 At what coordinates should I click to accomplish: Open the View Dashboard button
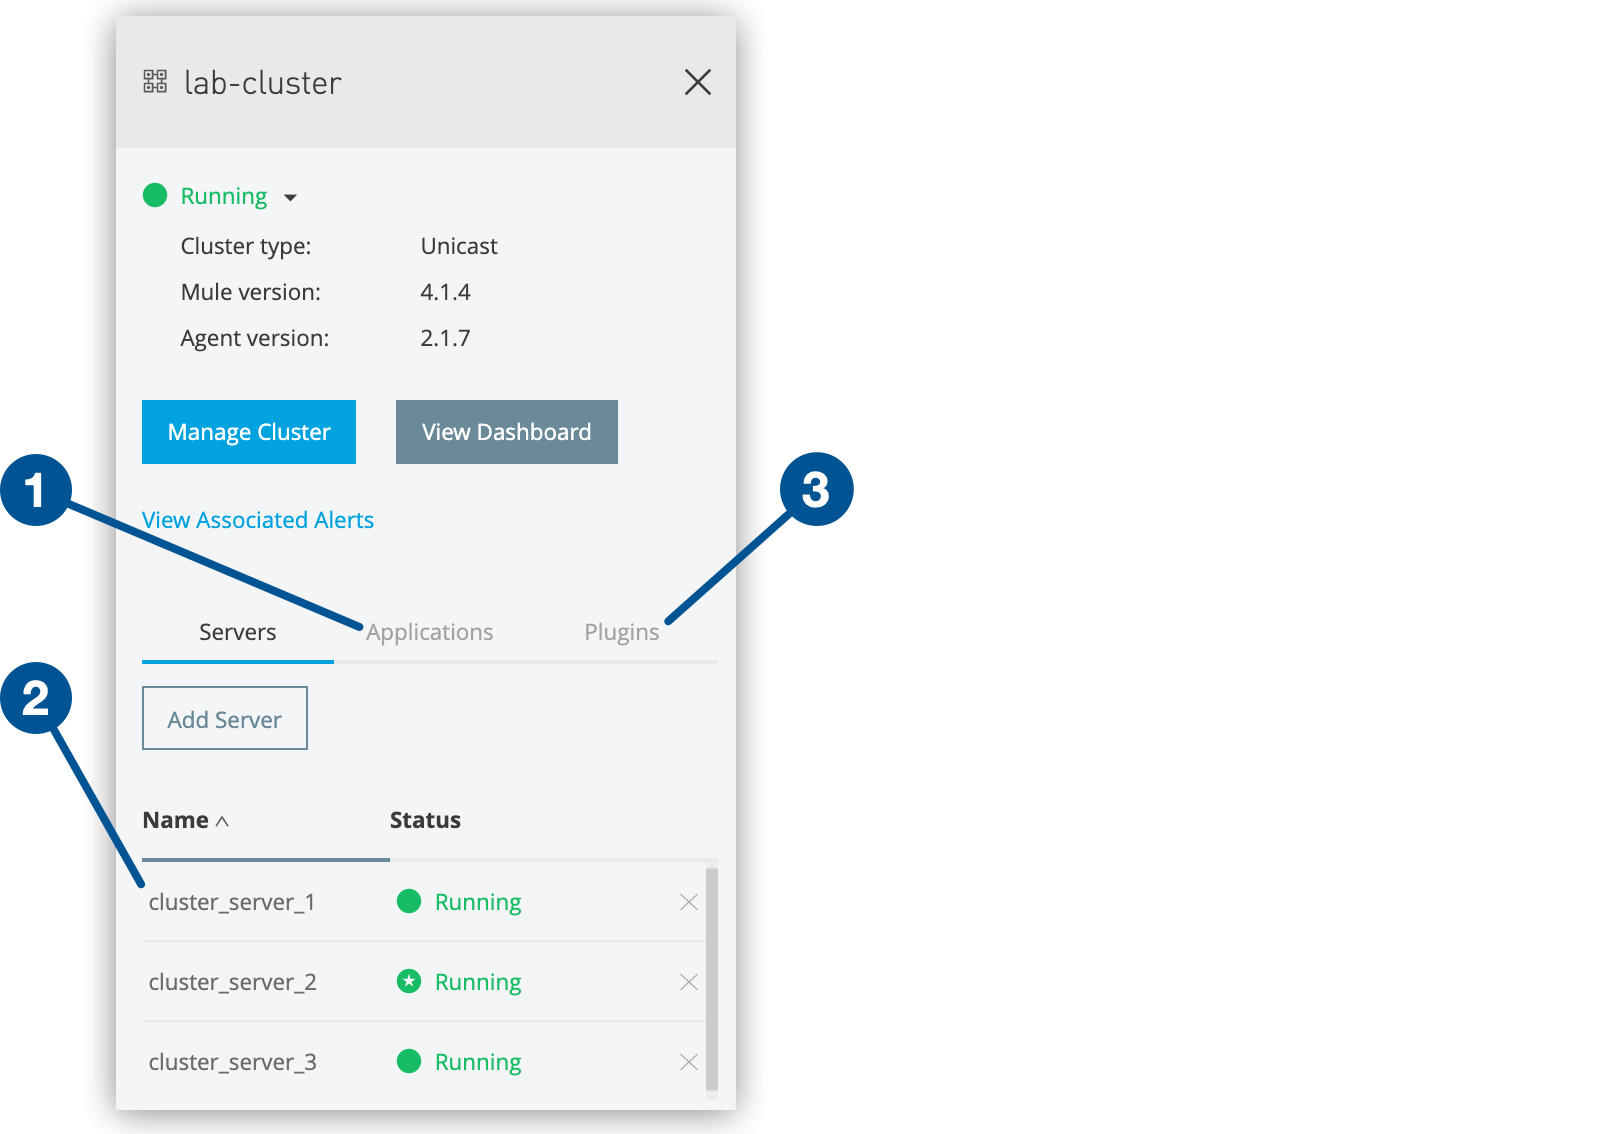click(x=506, y=432)
